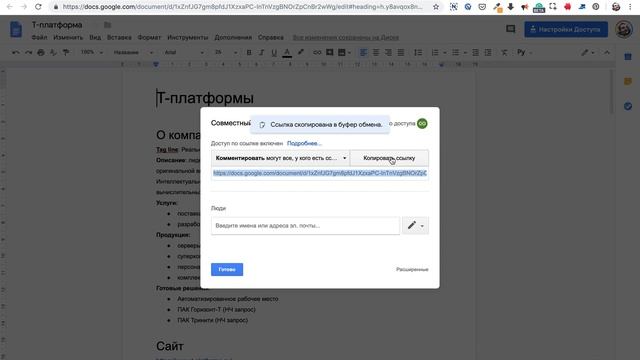
Task: Click the Print icon
Action: click(41, 52)
